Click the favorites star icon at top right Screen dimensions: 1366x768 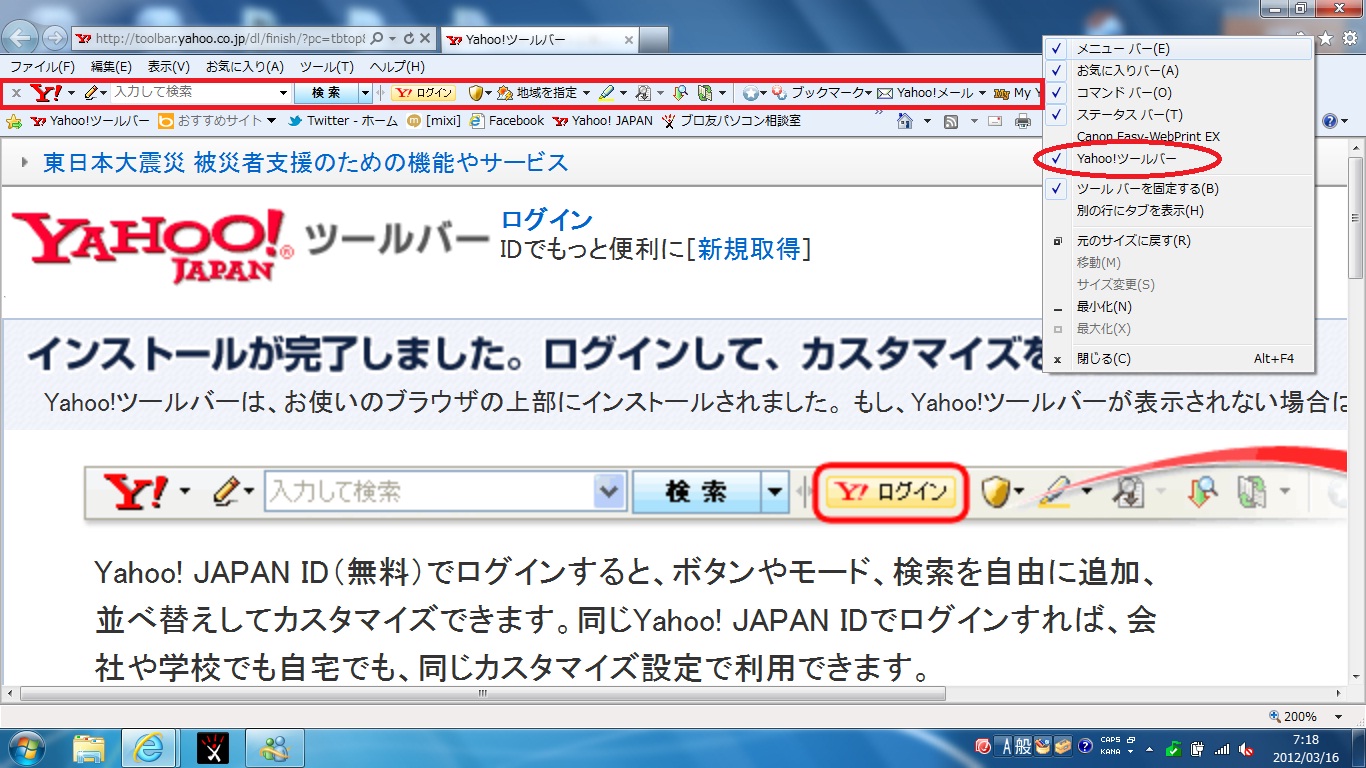point(1326,38)
